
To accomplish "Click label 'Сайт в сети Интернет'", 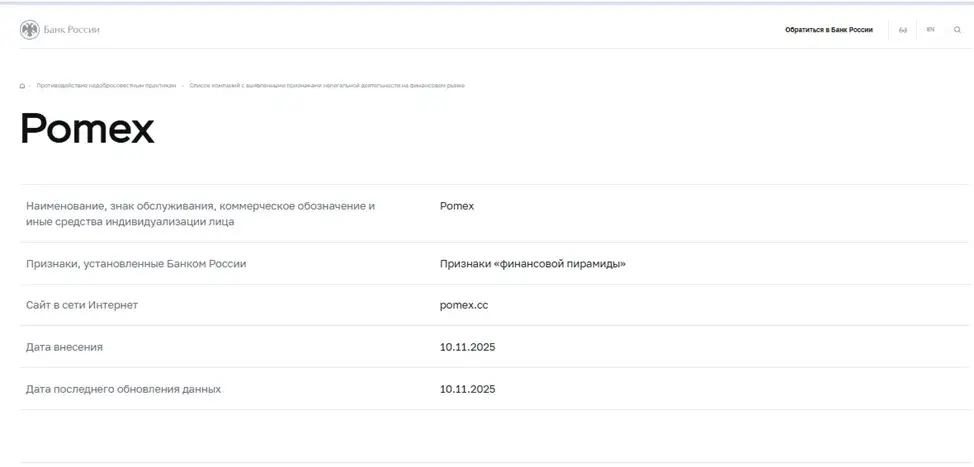I will [x=82, y=306].
